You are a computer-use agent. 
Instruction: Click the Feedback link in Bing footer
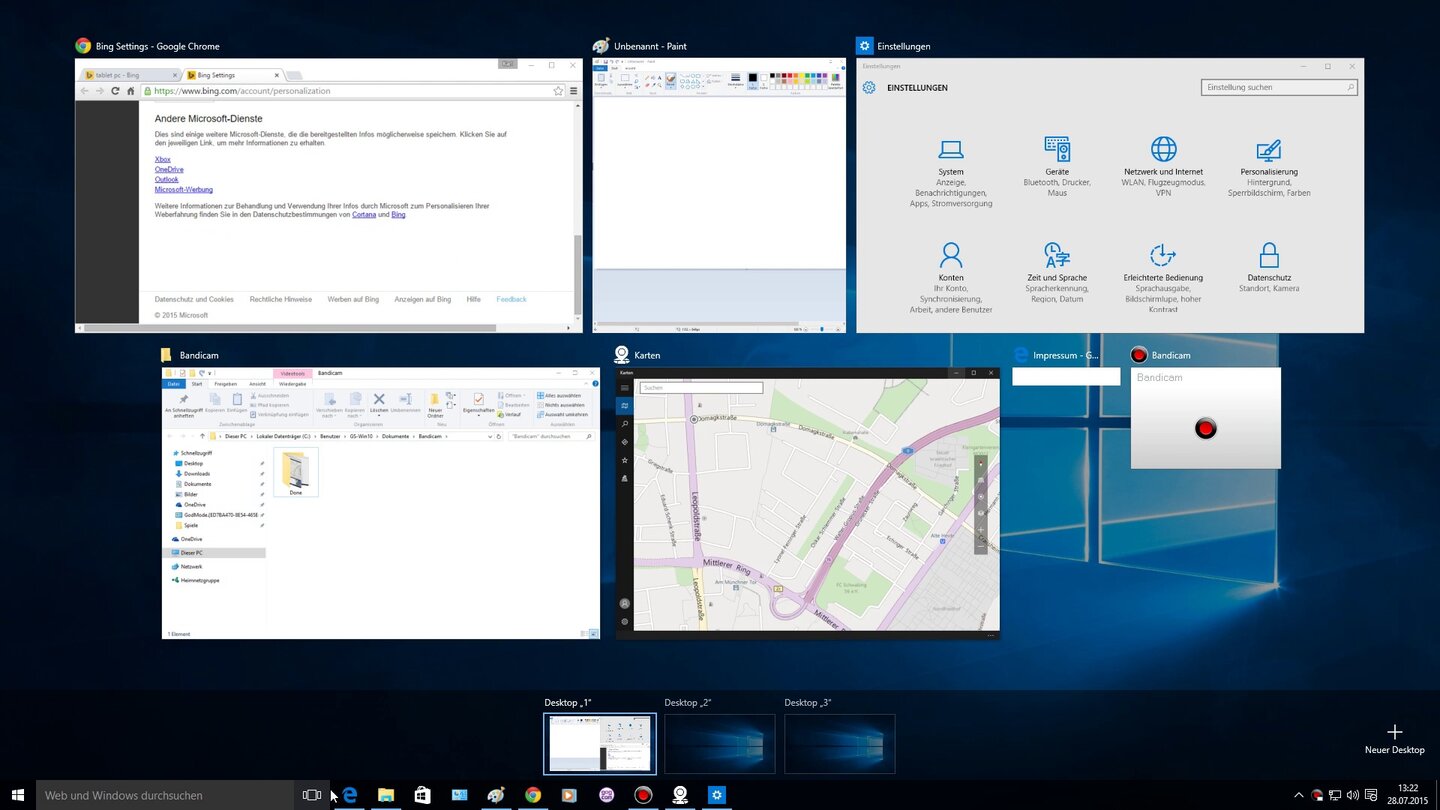click(511, 299)
